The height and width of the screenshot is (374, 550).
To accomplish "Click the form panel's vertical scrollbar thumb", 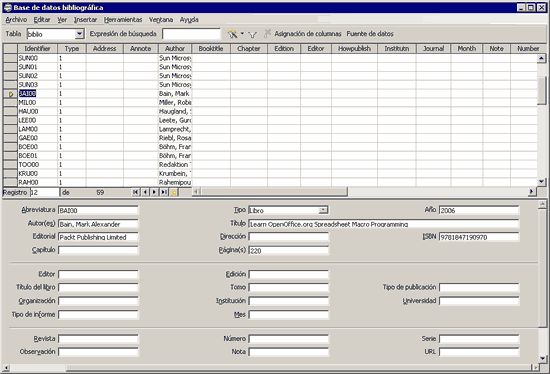I will (543, 268).
